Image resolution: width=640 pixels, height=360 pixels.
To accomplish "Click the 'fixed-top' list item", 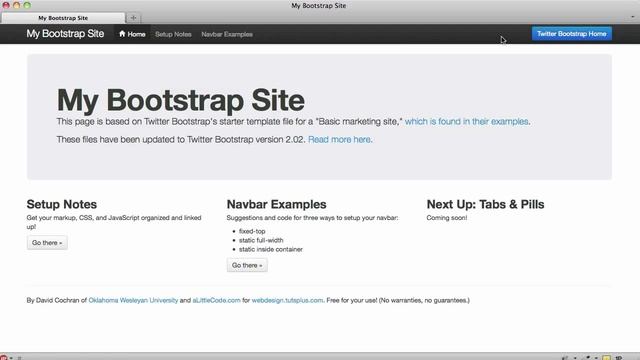I will click(252, 231).
